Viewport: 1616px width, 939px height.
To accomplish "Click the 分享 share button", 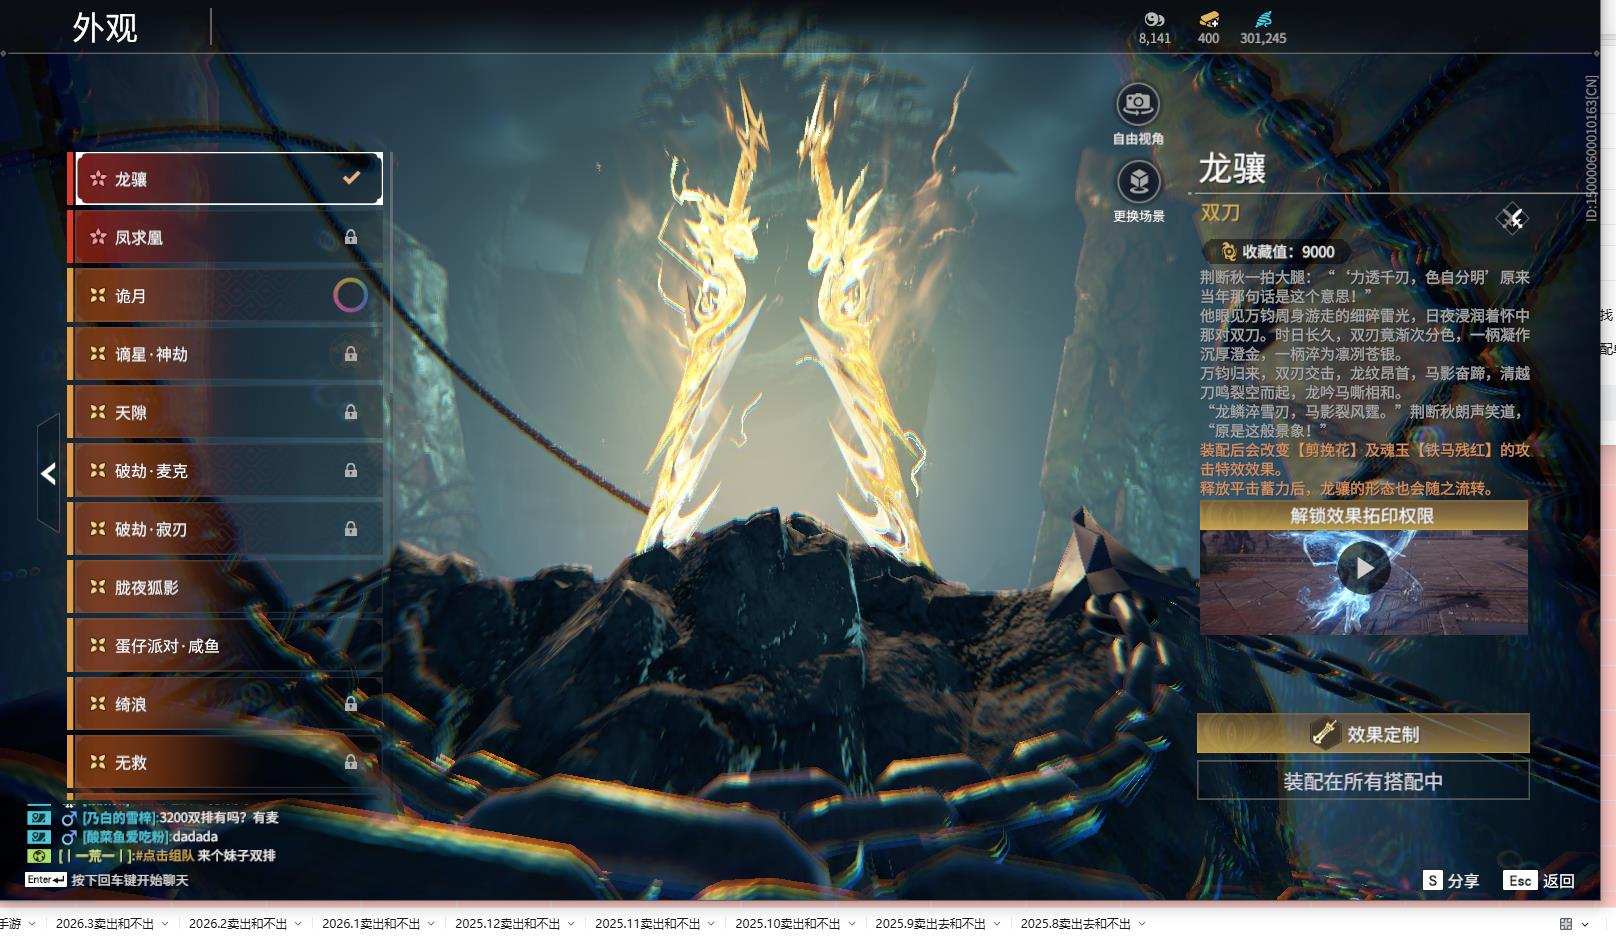I will point(1451,880).
